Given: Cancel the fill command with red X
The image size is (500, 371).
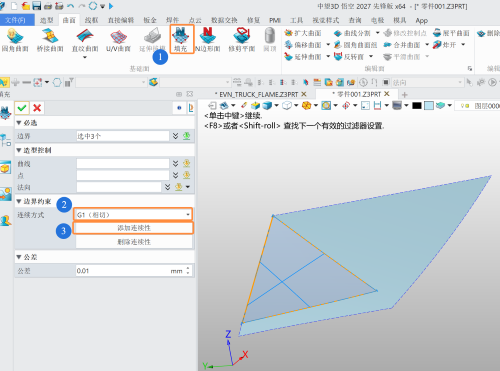Looking at the screenshot, I should [x=37, y=108].
